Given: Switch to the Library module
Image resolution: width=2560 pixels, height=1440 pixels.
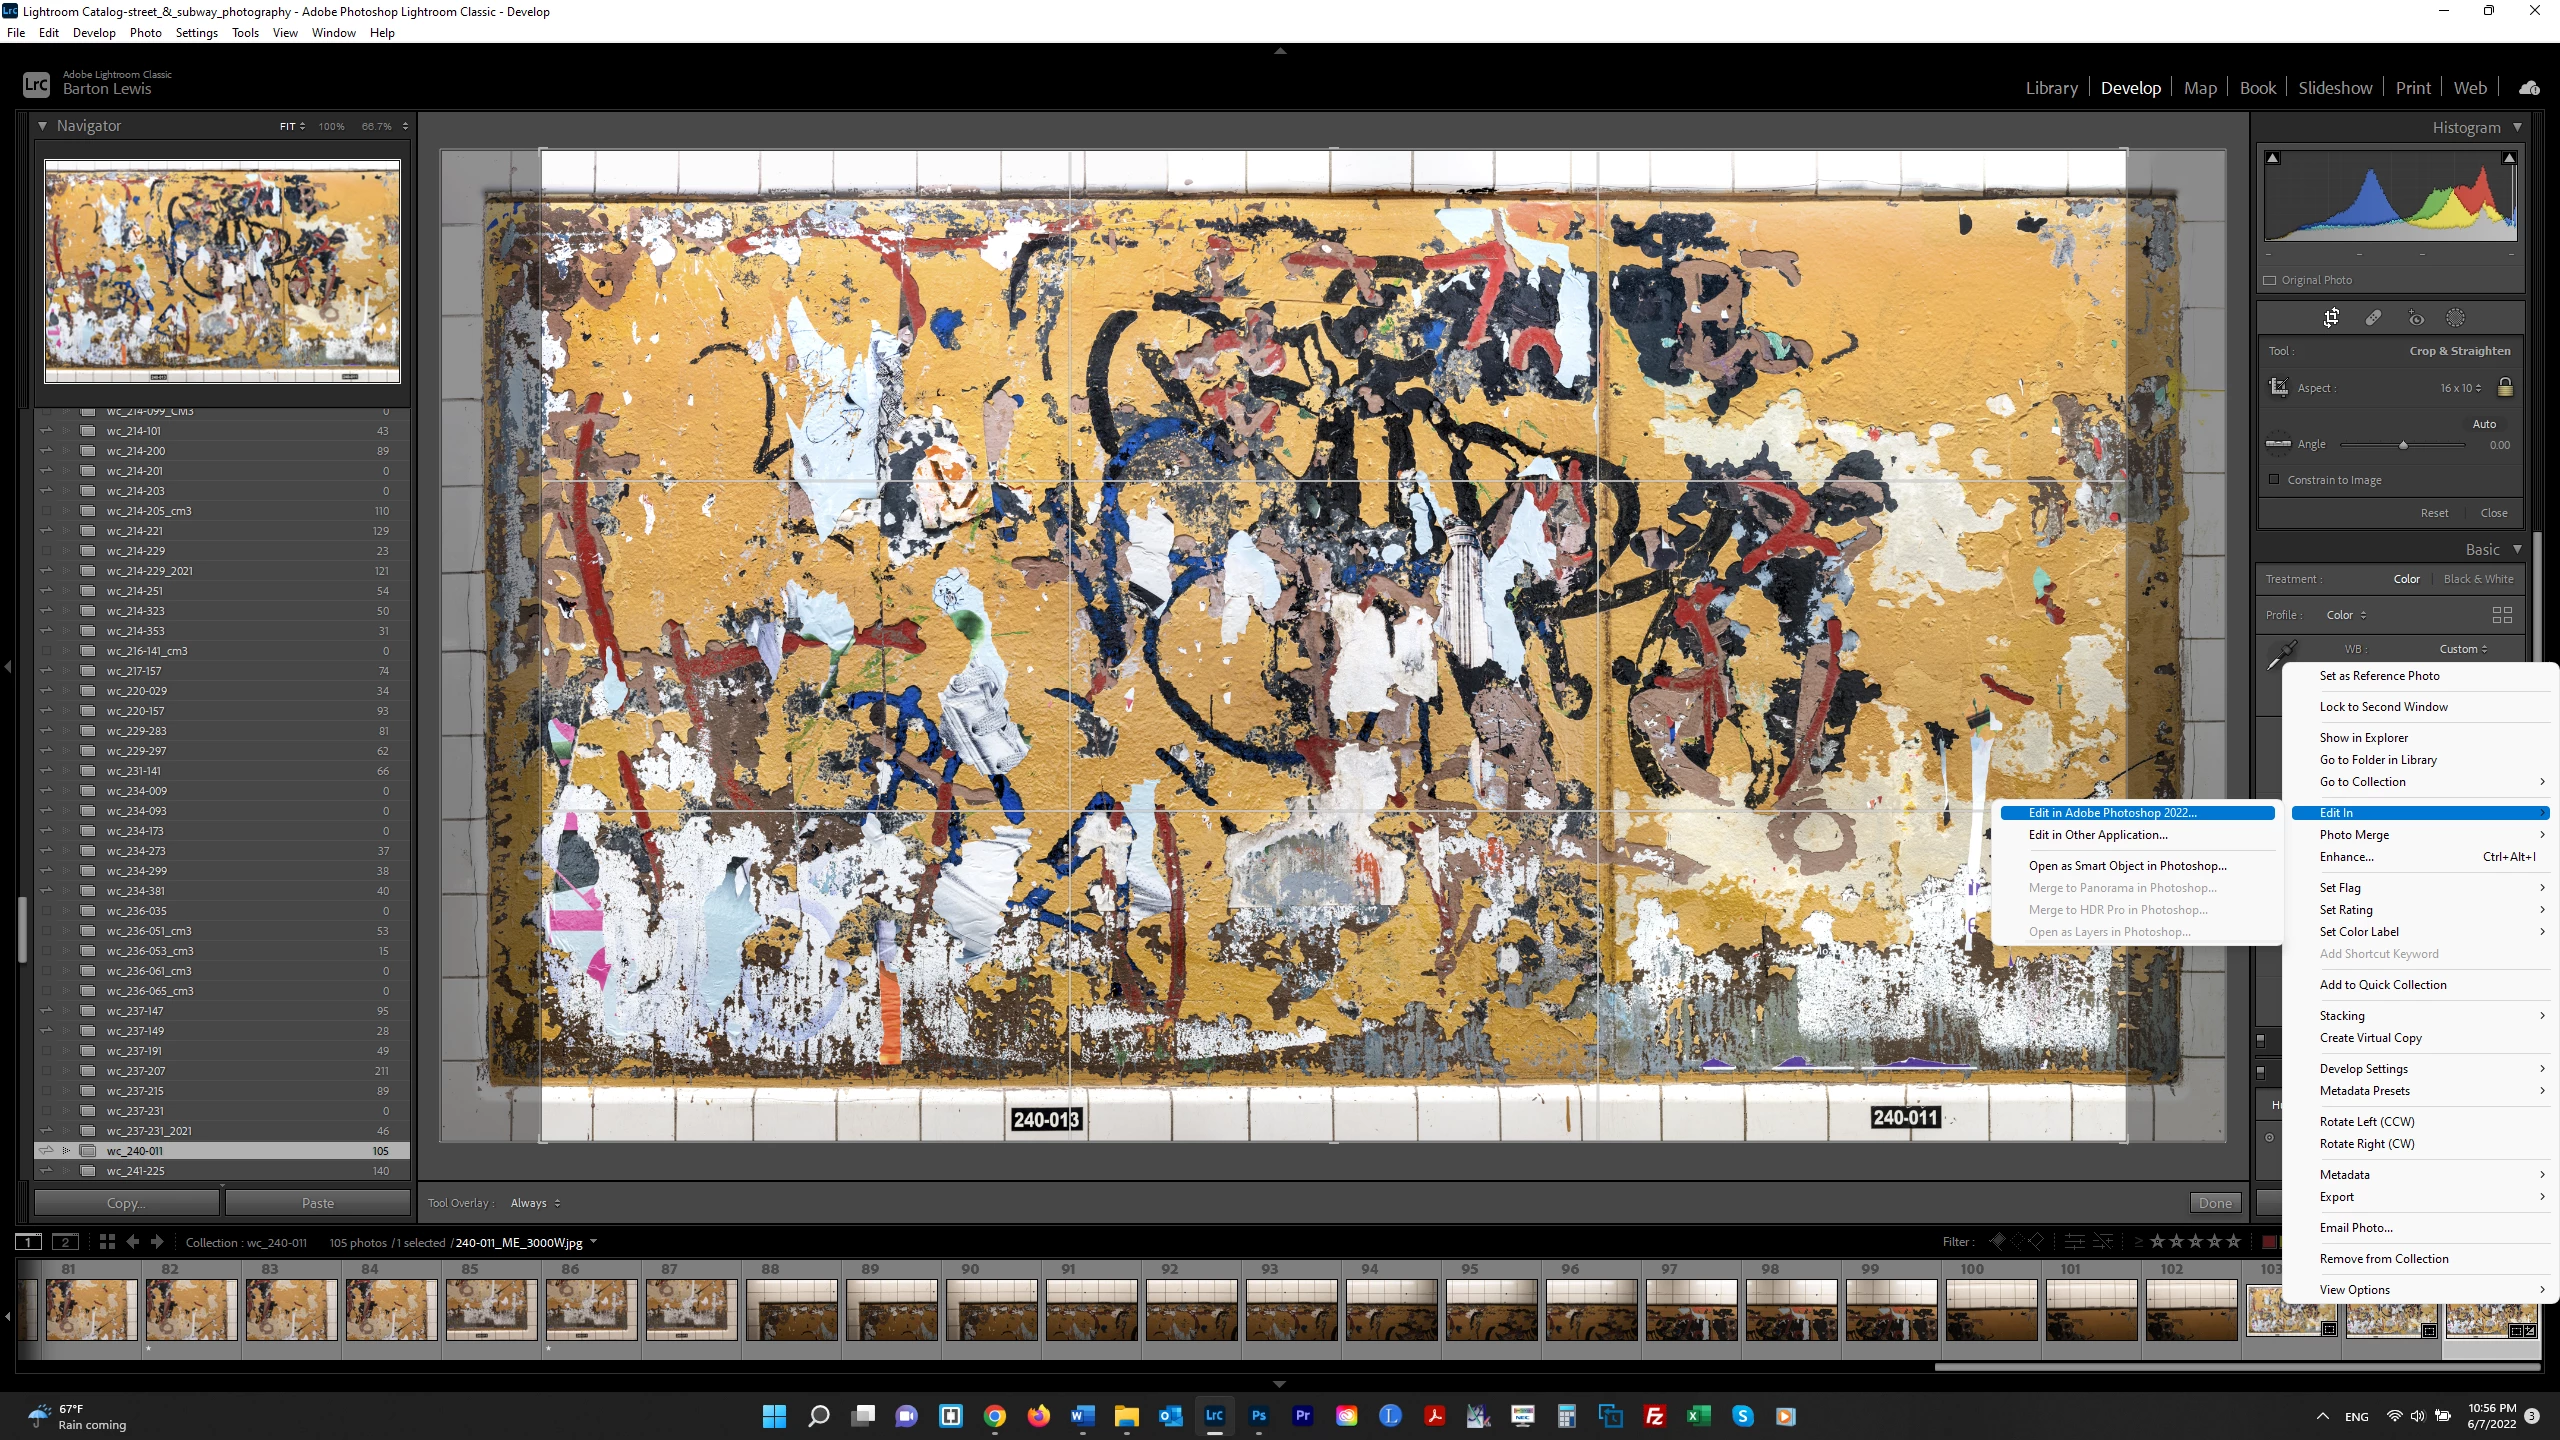Looking at the screenshot, I should pyautogui.click(x=2051, y=88).
